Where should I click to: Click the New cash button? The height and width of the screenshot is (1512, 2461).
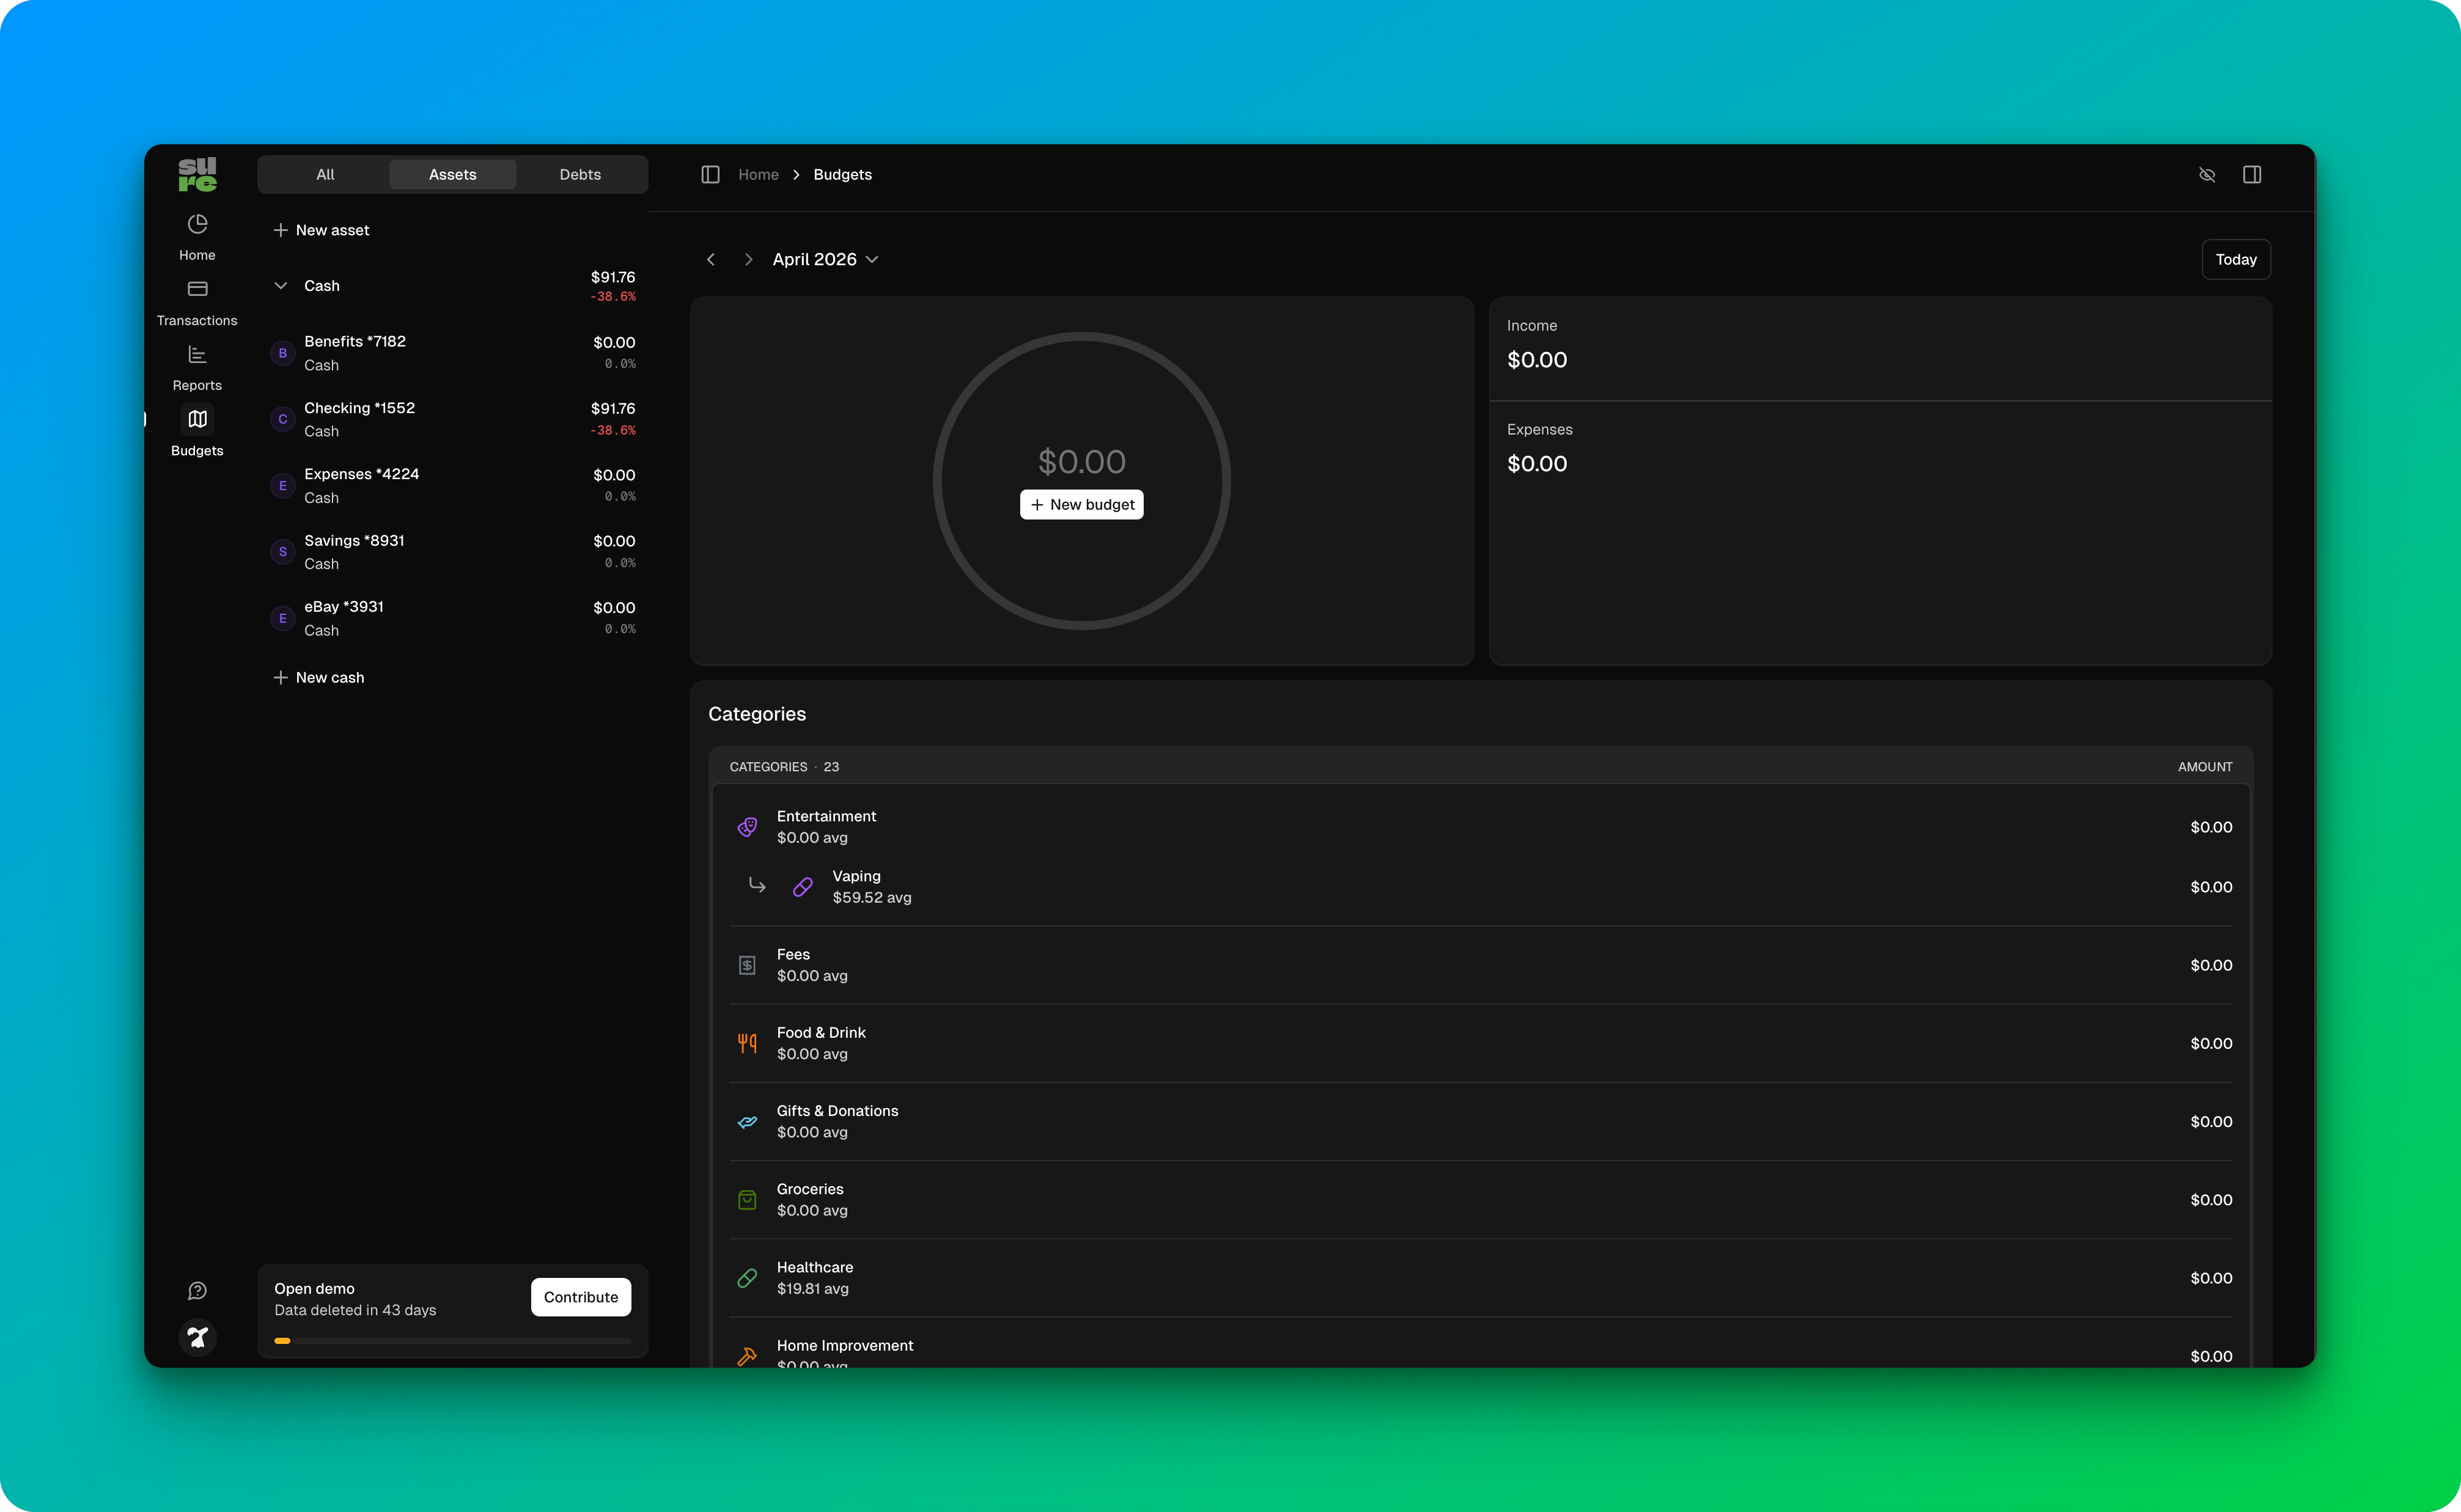pyautogui.click(x=319, y=678)
